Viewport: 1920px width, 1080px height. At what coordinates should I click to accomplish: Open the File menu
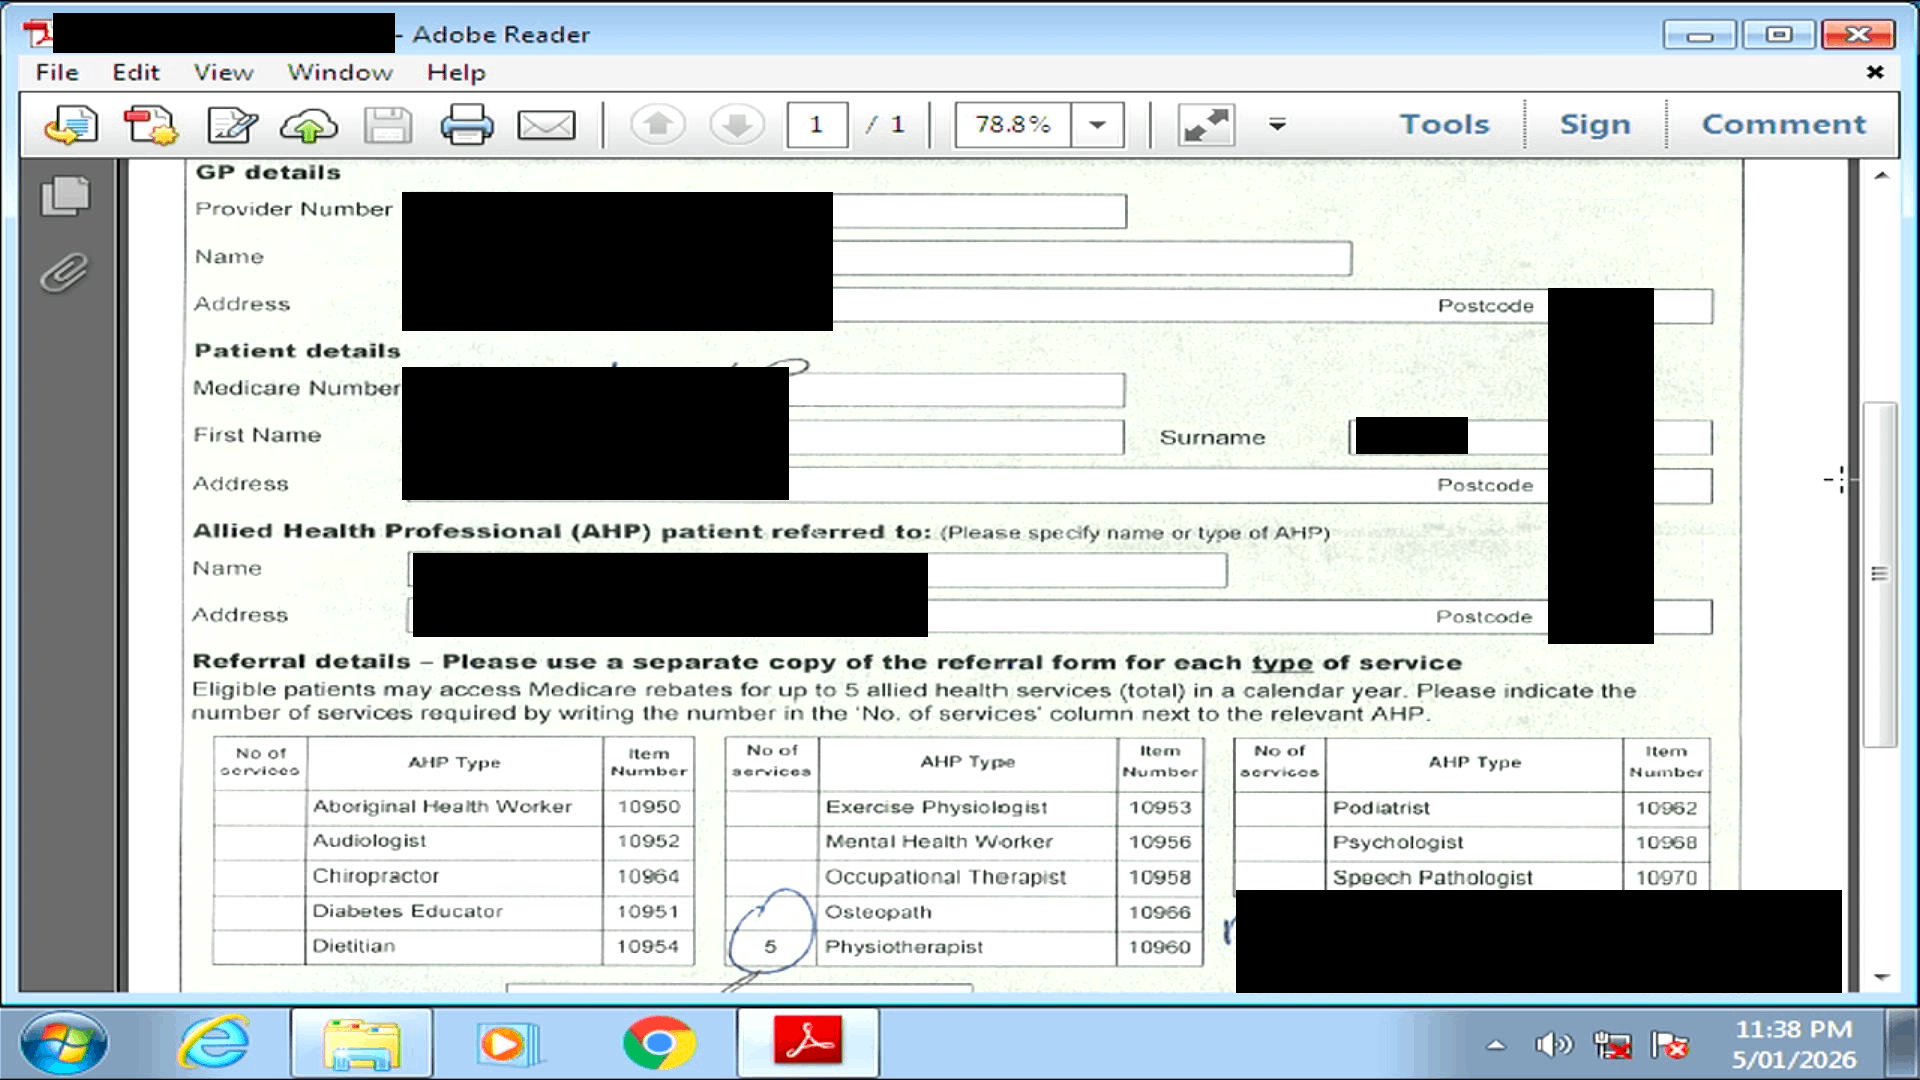[57, 72]
